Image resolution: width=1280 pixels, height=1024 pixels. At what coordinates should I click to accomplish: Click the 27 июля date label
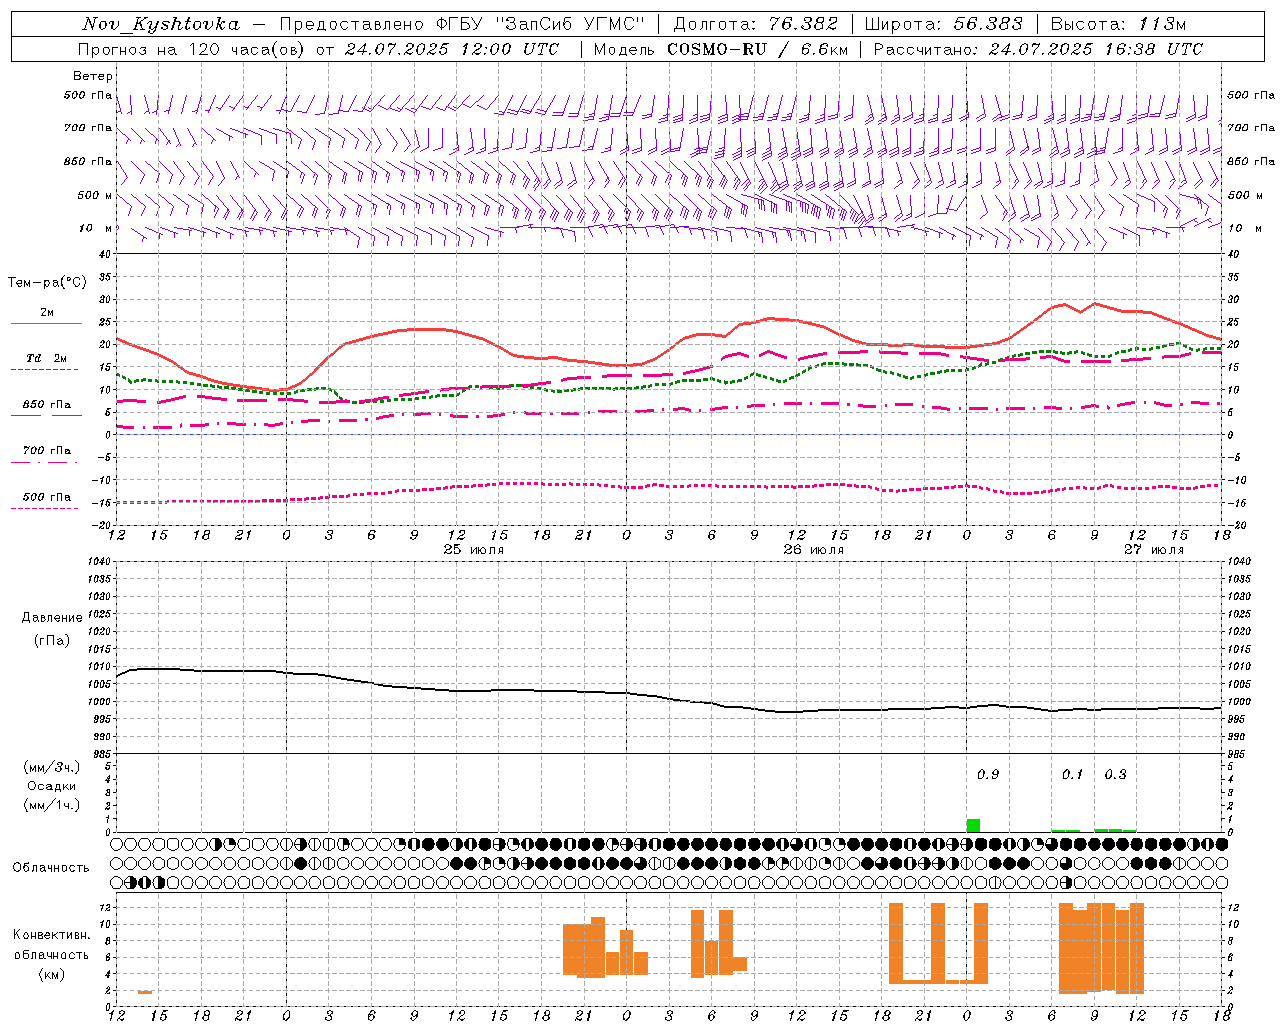tap(1154, 550)
